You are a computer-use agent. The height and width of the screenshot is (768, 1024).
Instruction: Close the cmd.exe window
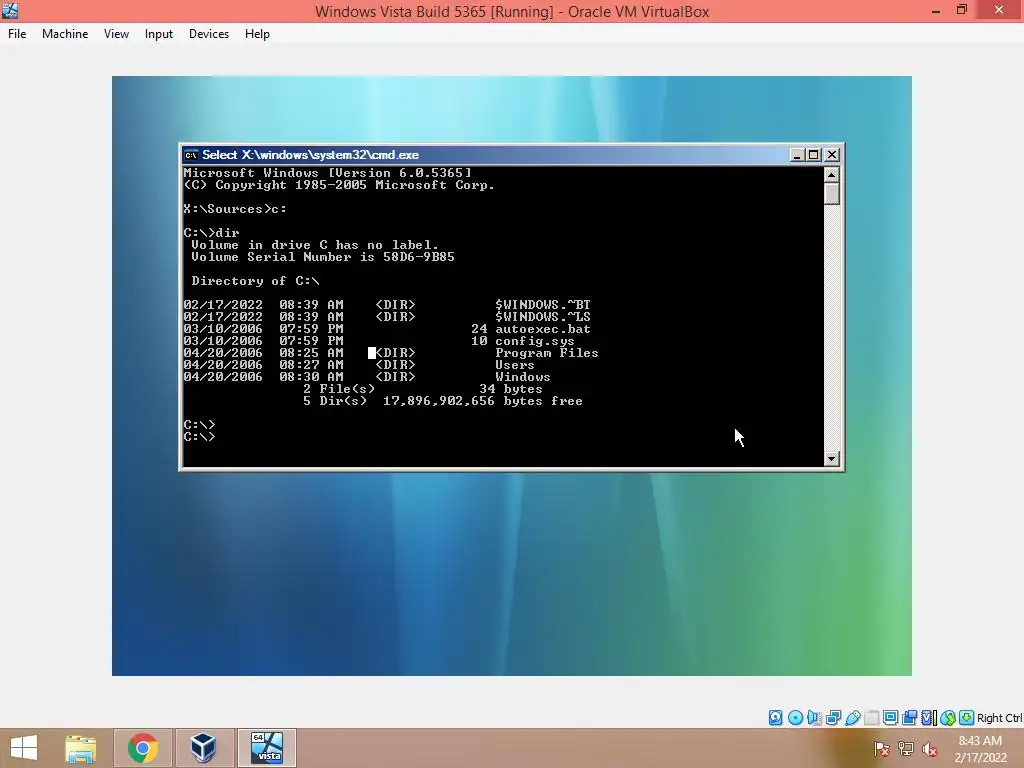click(x=832, y=155)
